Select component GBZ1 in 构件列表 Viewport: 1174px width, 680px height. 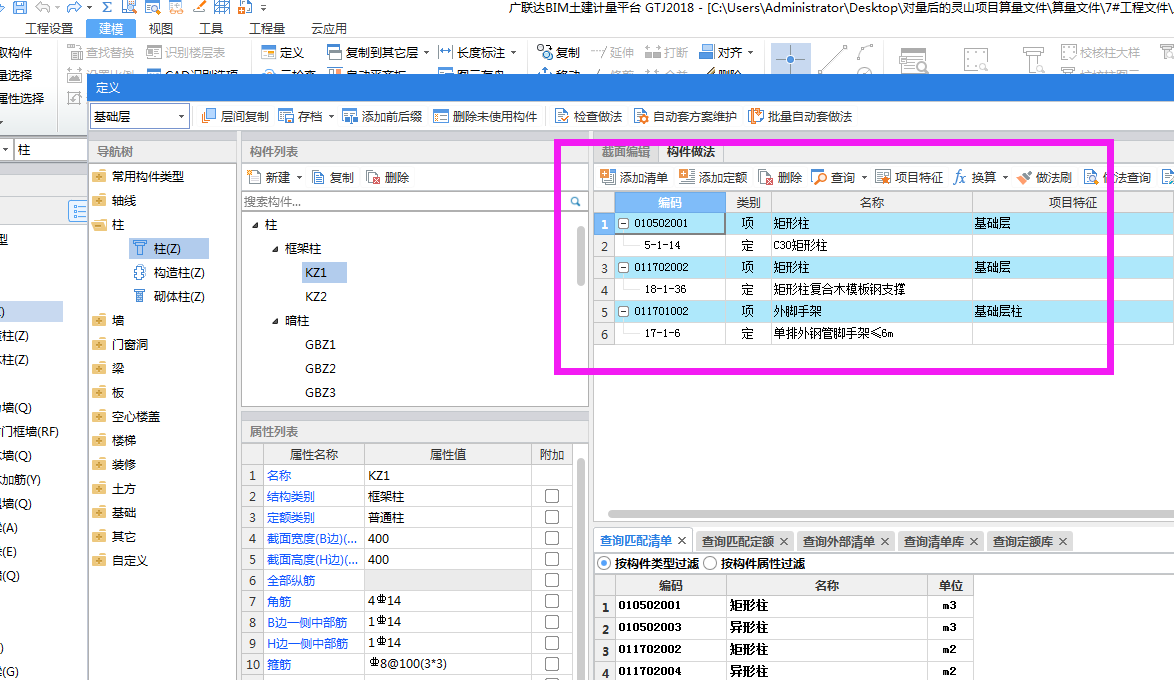pos(320,344)
